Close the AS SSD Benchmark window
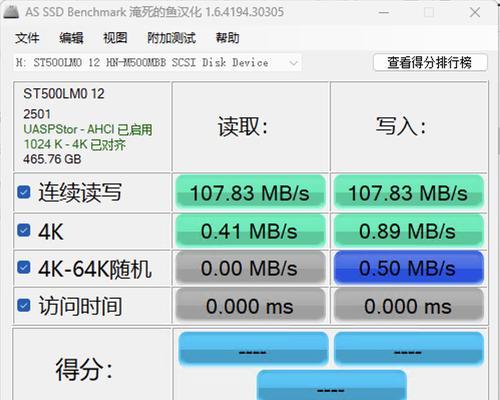This screenshot has width=500, height=400. [475, 13]
